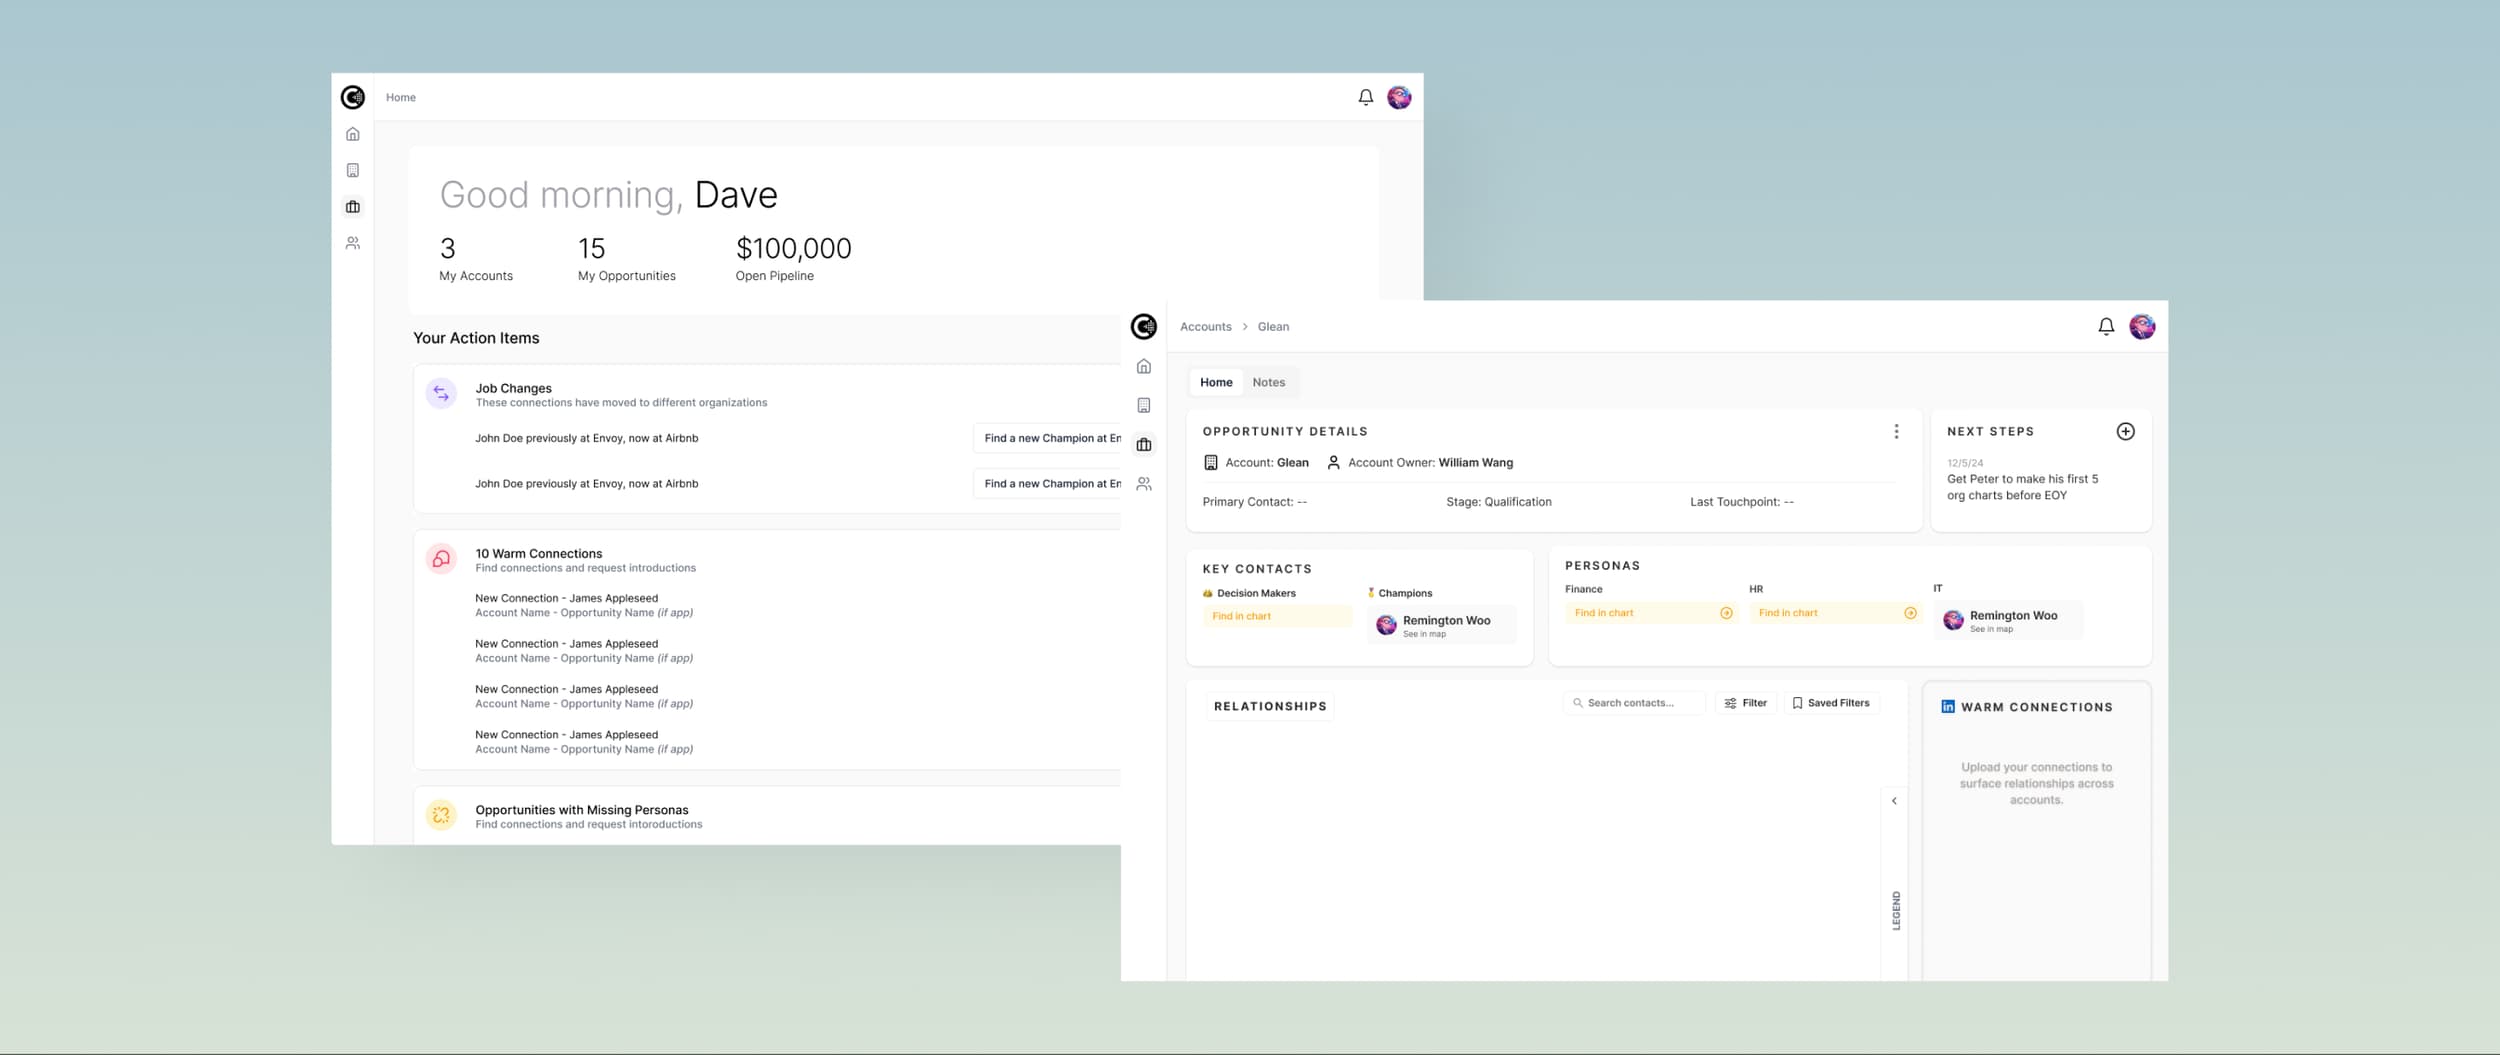Click Opportunities with Missing Personas heading
The height and width of the screenshot is (1055, 2500).
(581, 810)
